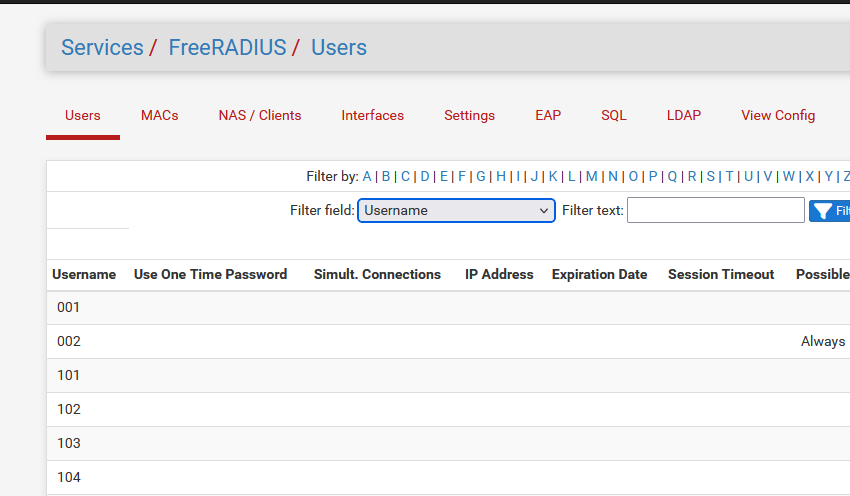Click the Filter text input box
Screen dimensions: 850x496
coord(715,211)
